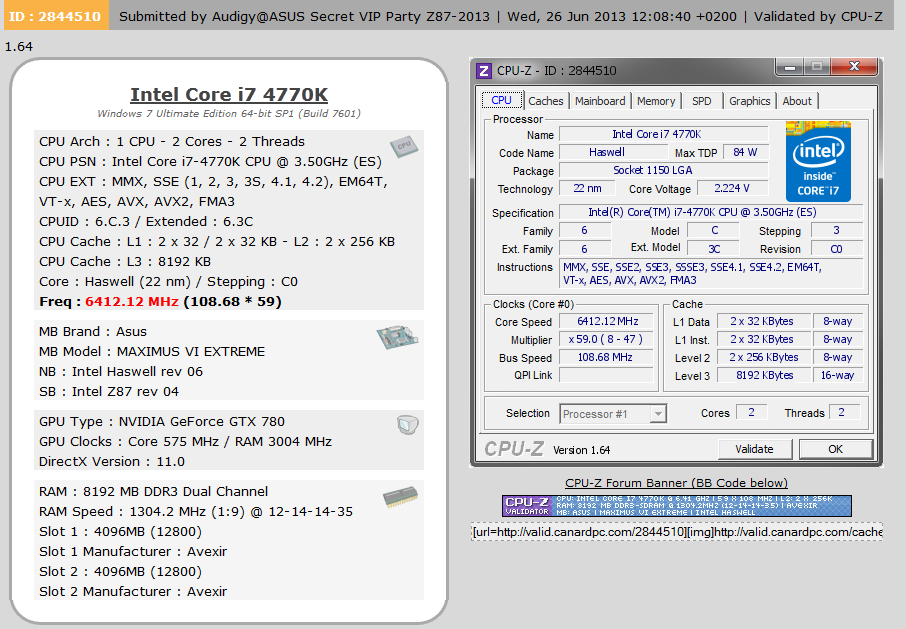Image resolution: width=906 pixels, height=629 pixels.
Task: Click the SB Intel Z87 rev 04 line
Action: (109, 392)
